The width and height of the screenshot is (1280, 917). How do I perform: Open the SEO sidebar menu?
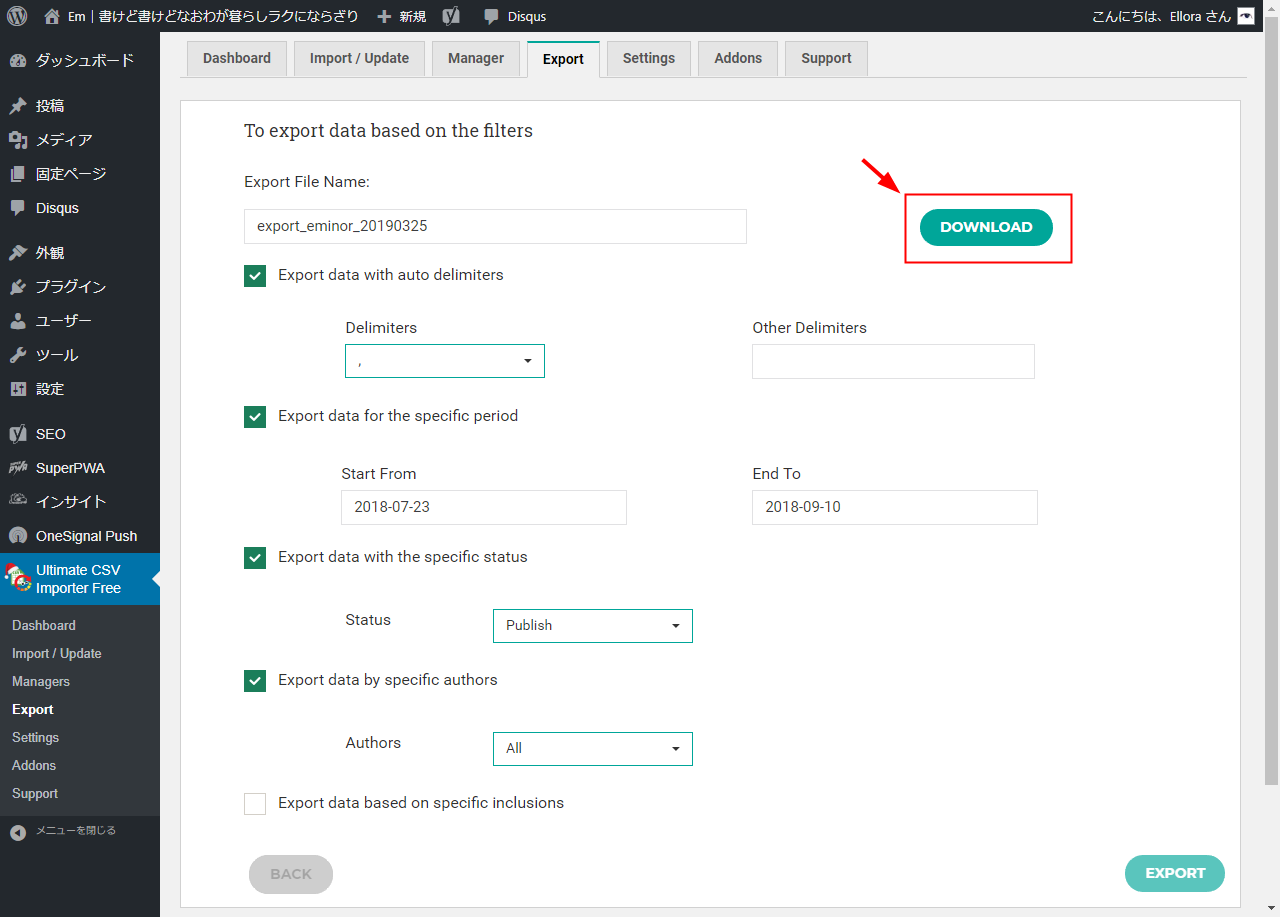coord(80,434)
